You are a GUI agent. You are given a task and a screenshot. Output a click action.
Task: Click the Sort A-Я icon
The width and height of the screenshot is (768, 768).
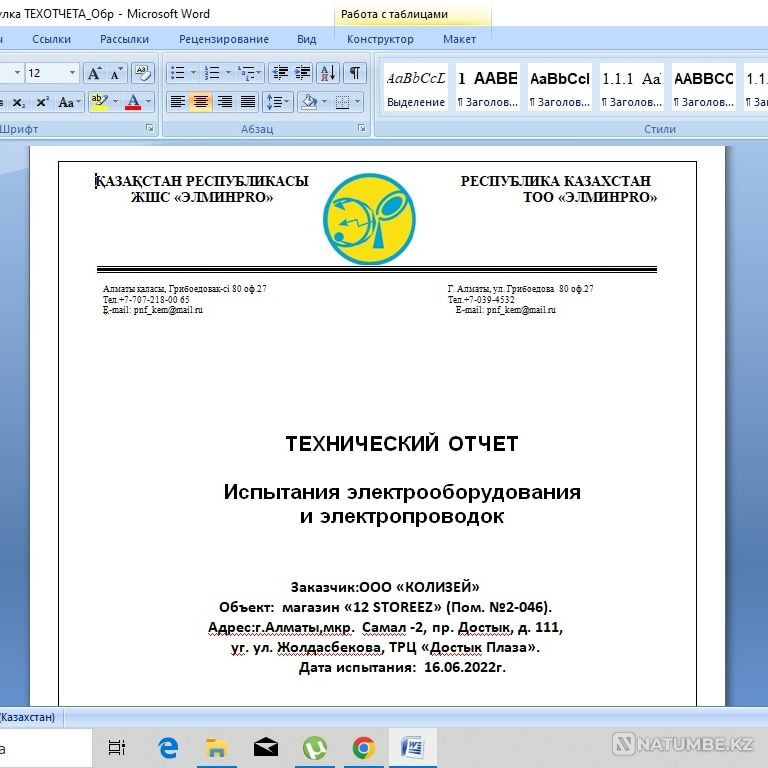click(327, 73)
